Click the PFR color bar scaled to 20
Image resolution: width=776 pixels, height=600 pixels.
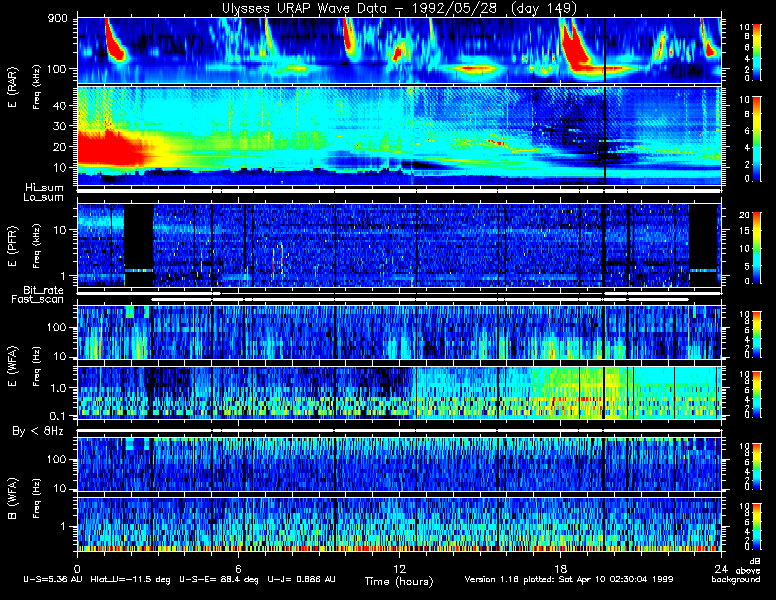click(756, 248)
